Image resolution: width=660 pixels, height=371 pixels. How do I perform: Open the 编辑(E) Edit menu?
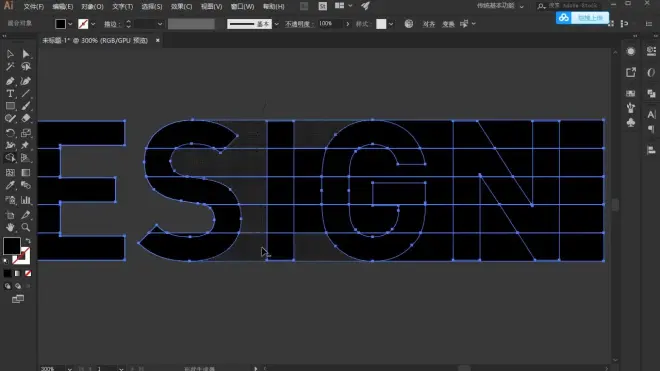coord(63,7)
